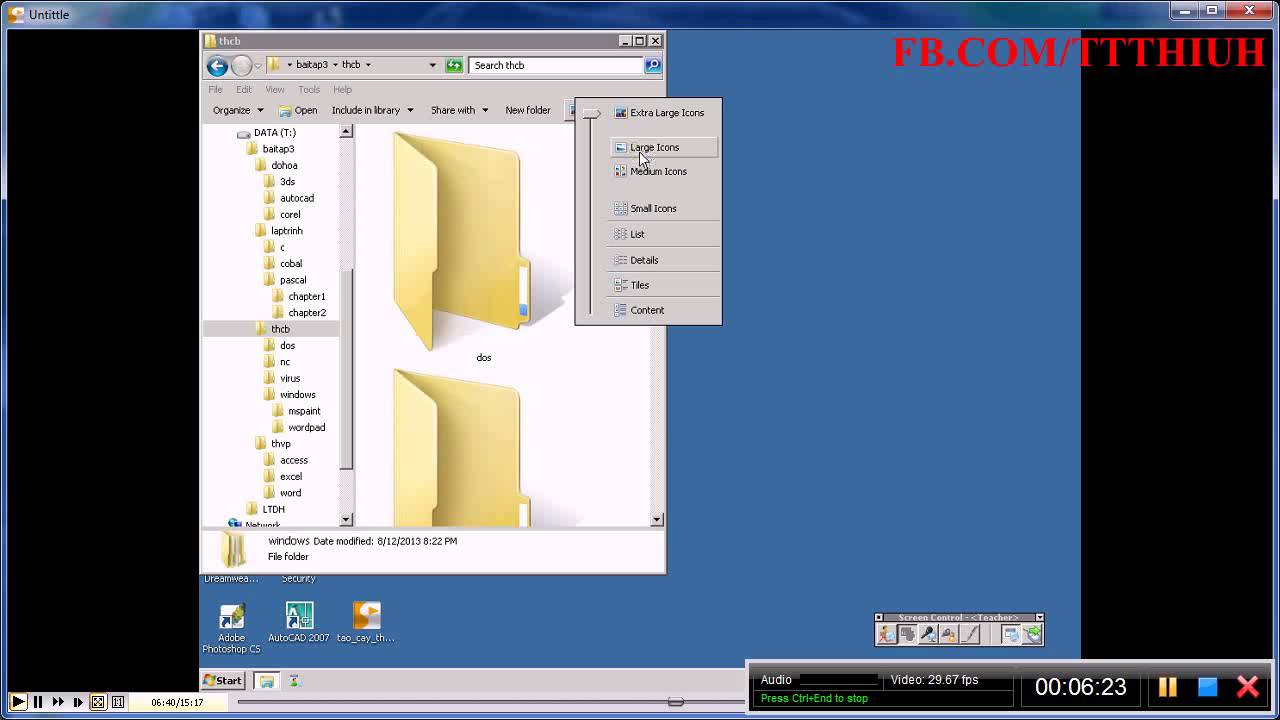Click the New folder button

(x=528, y=110)
